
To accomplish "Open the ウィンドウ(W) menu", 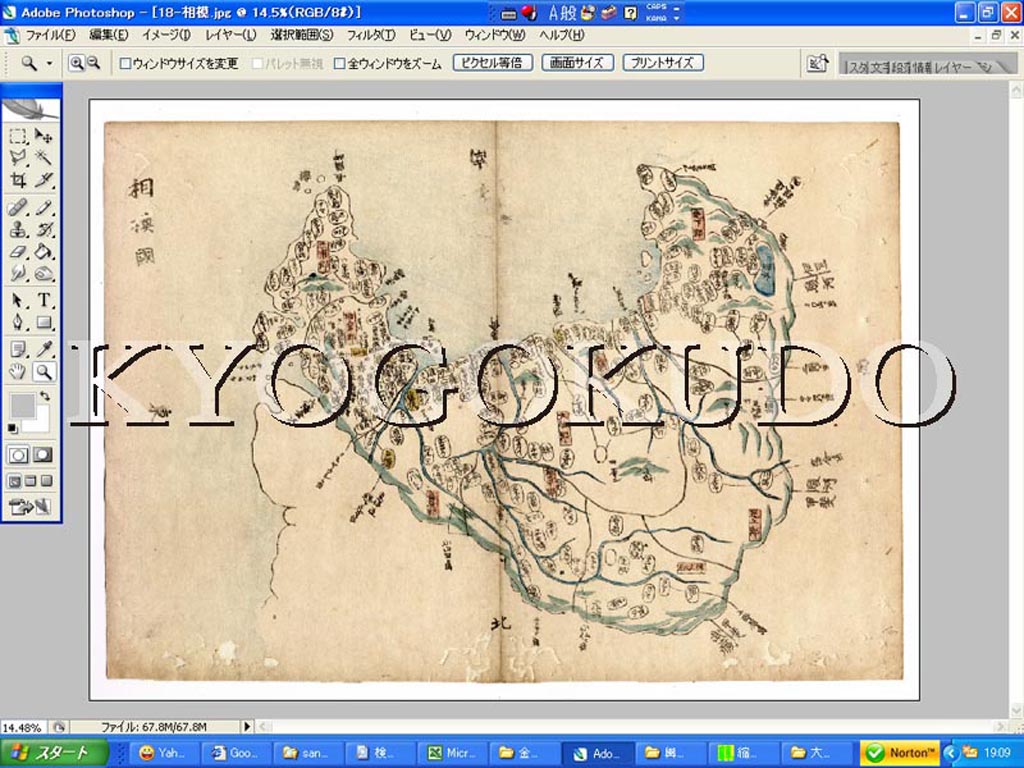I will click(494, 35).
